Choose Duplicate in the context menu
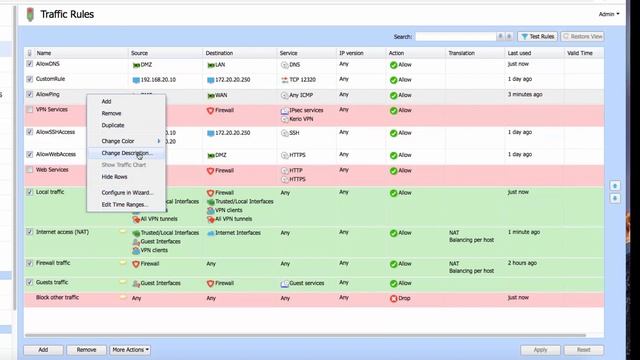The height and width of the screenshot is (360, 640). 126,125
